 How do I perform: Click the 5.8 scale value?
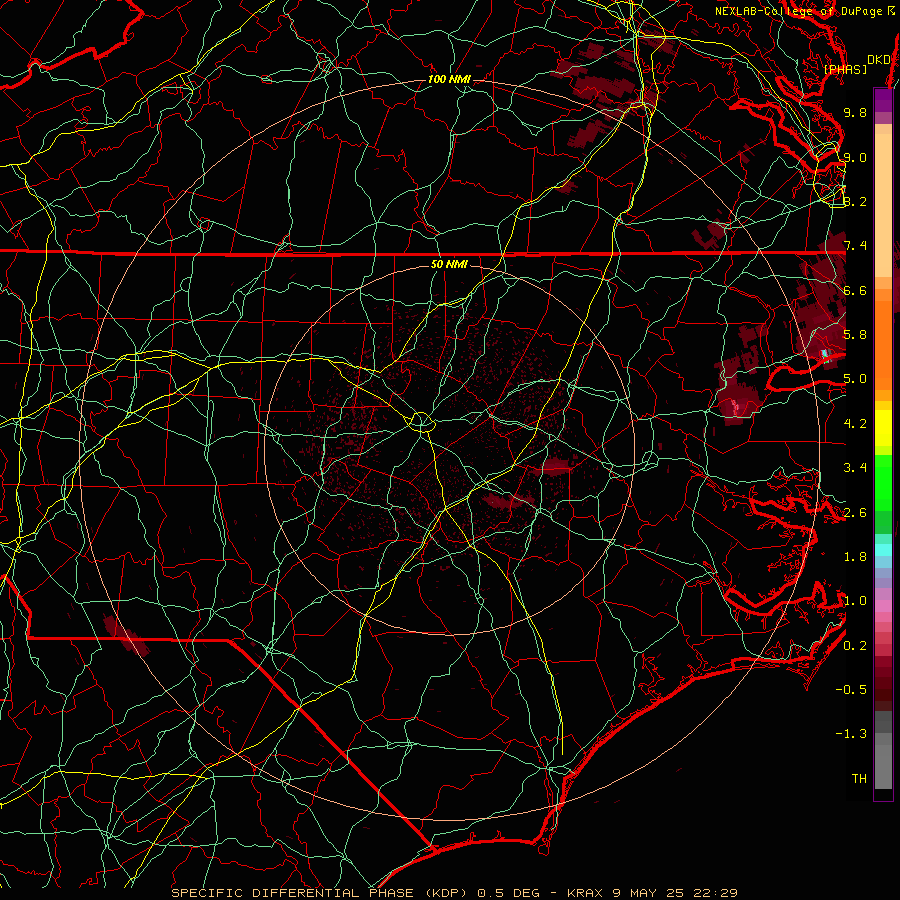pos(855,335)
